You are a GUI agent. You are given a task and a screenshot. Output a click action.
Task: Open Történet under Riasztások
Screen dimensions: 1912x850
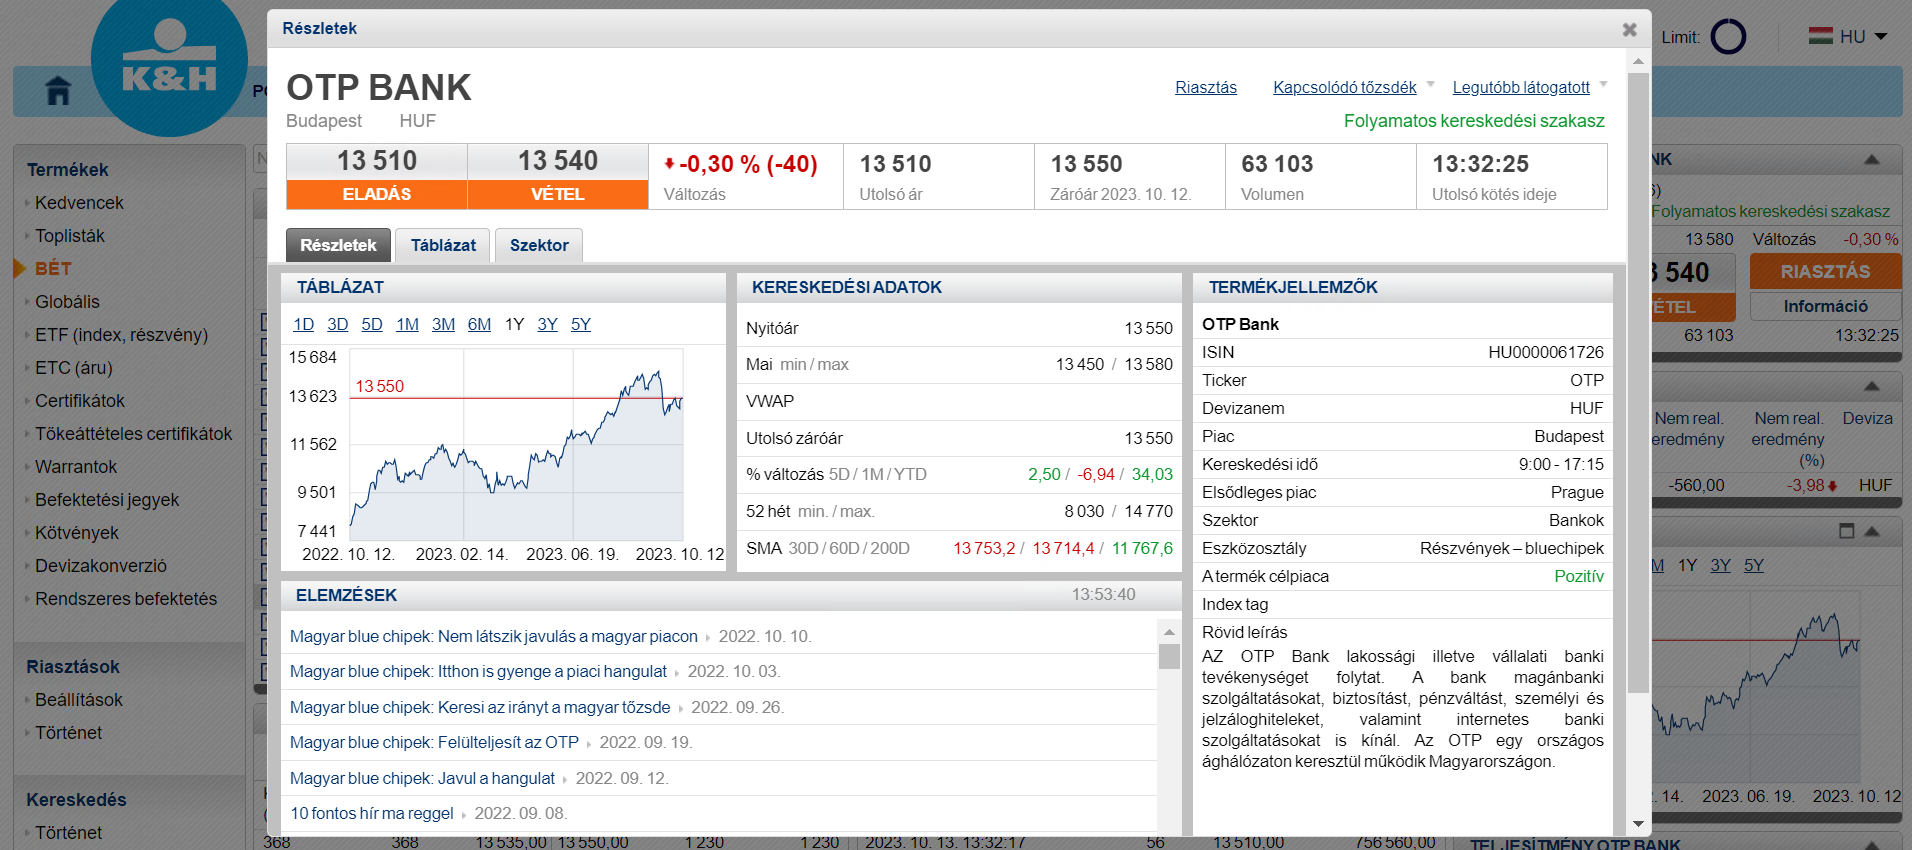[x=68, y=733]
